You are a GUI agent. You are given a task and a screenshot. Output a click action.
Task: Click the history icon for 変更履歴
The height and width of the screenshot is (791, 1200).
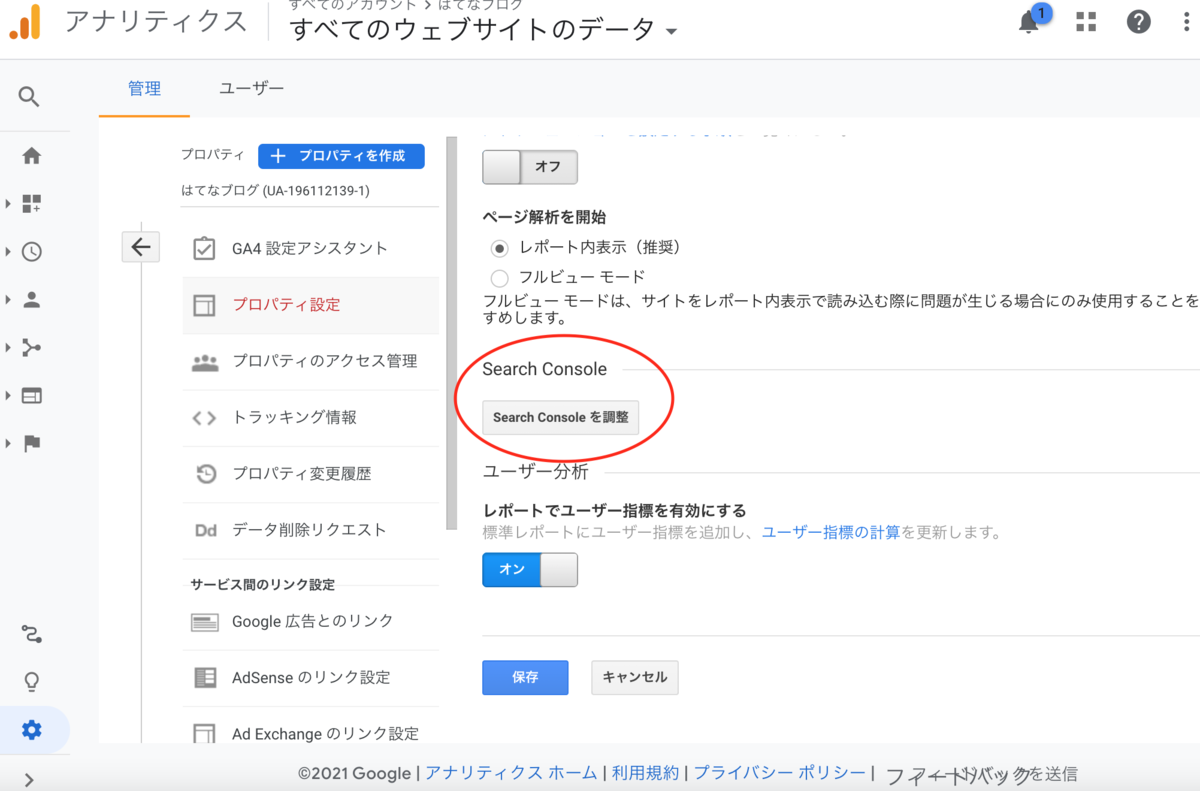click(x=205, y=474)
